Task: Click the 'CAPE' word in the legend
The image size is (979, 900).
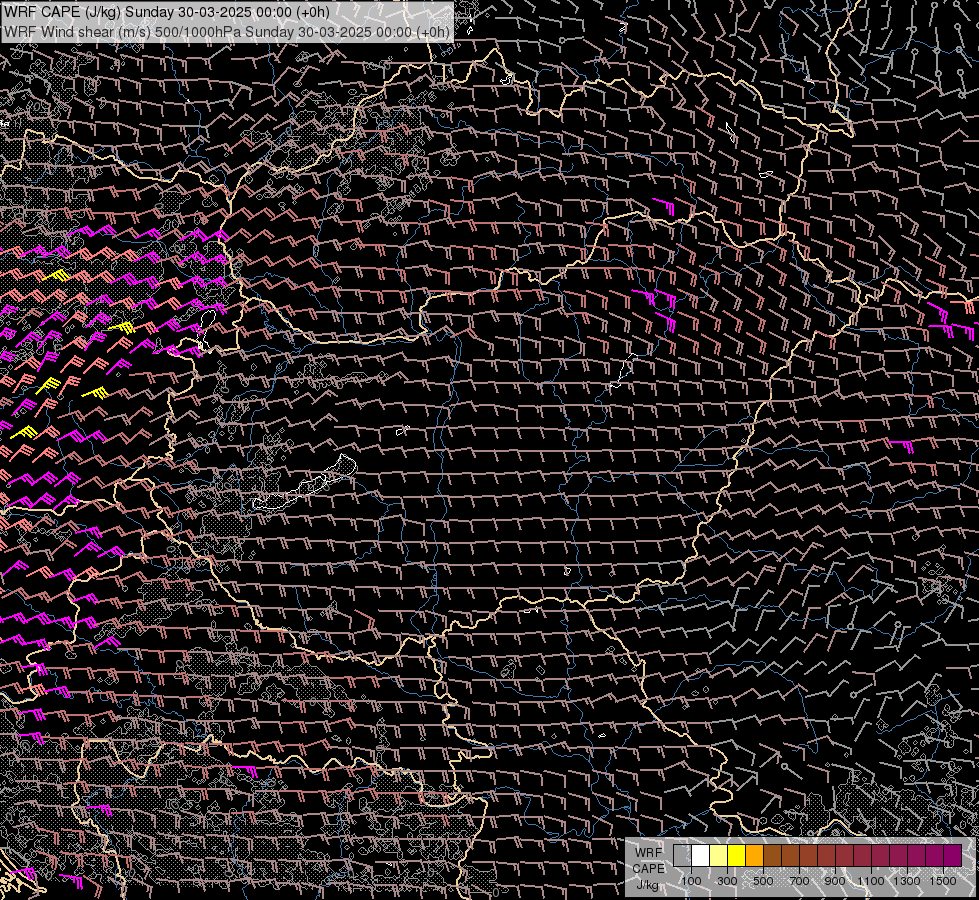Action: pos(649,869)
